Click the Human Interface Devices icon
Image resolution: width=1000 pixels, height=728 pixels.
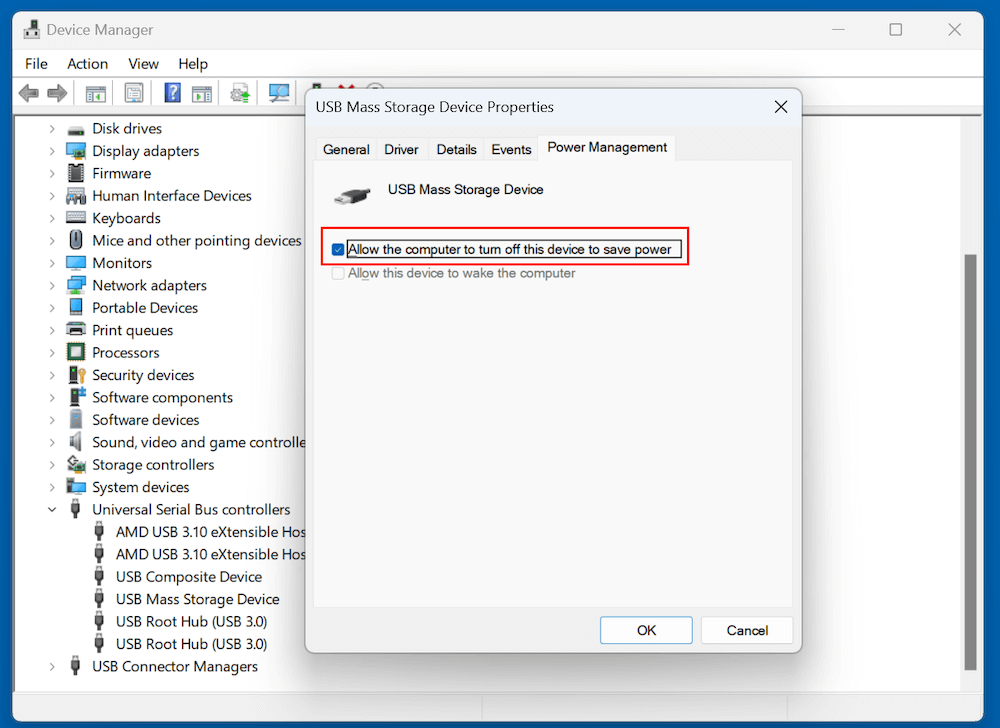point(76,196)
